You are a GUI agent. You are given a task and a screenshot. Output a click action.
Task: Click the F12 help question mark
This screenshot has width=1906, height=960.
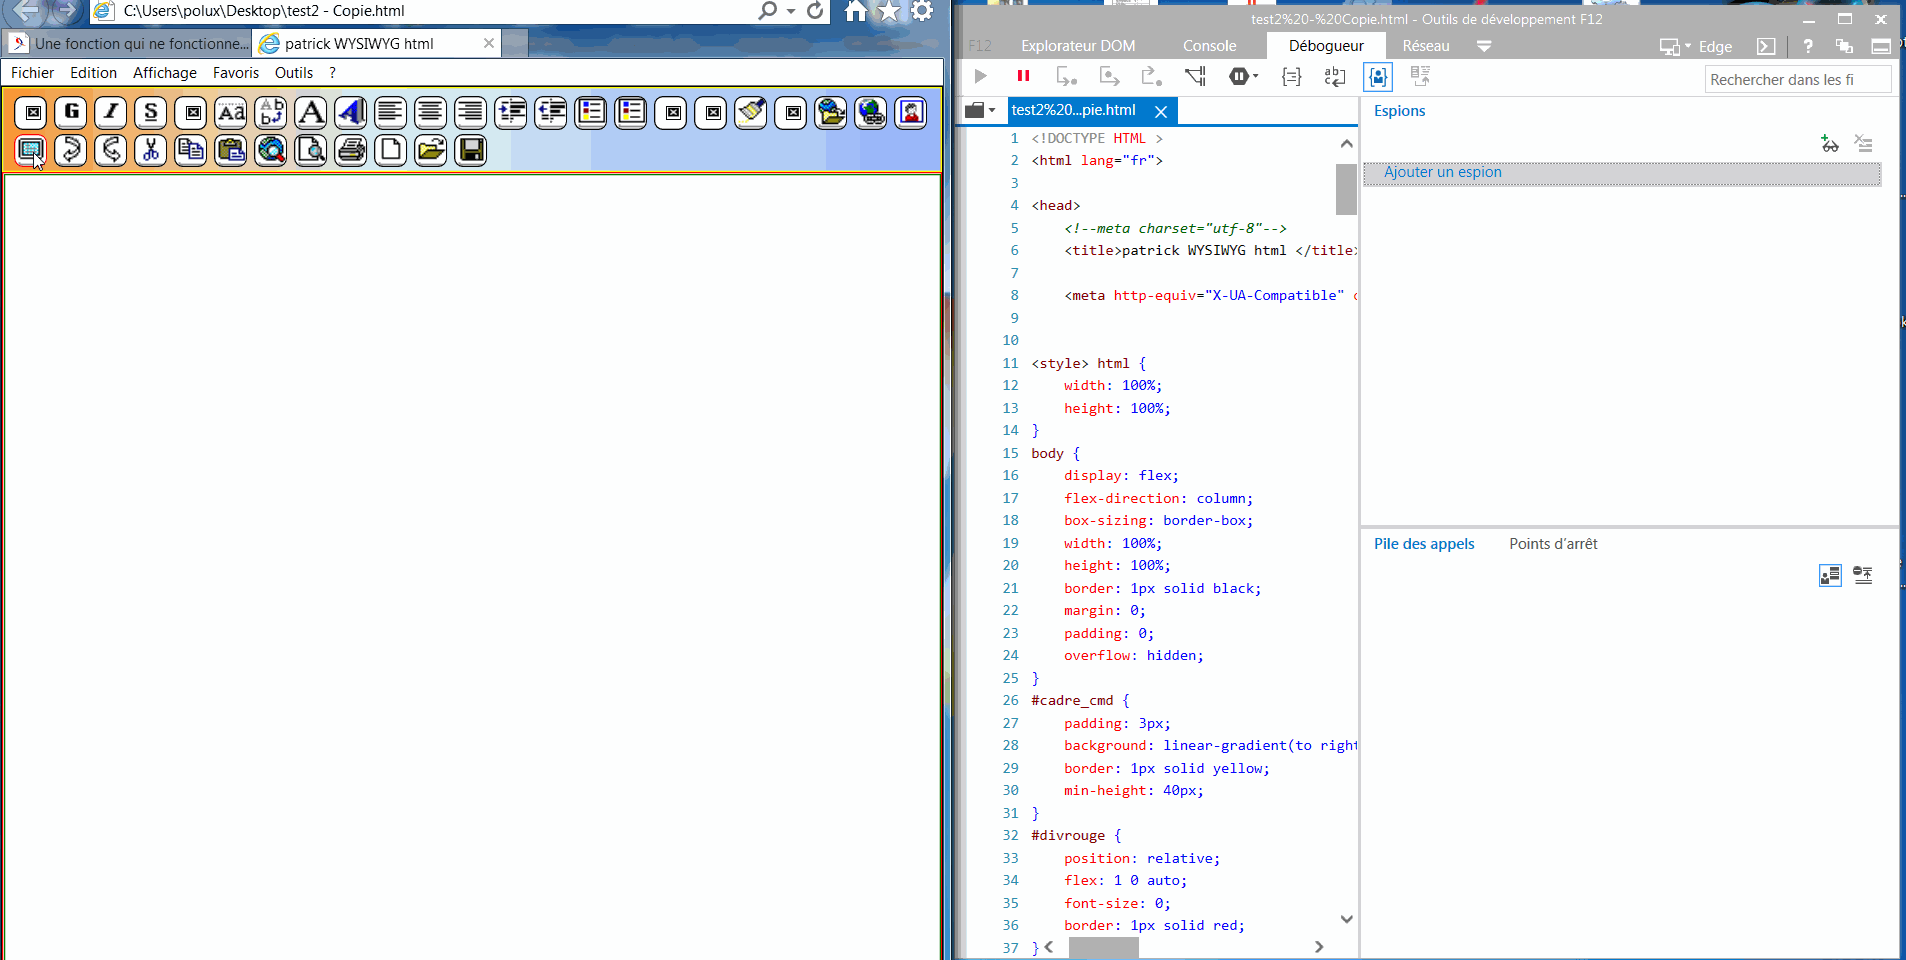(x=1808, y=46)
